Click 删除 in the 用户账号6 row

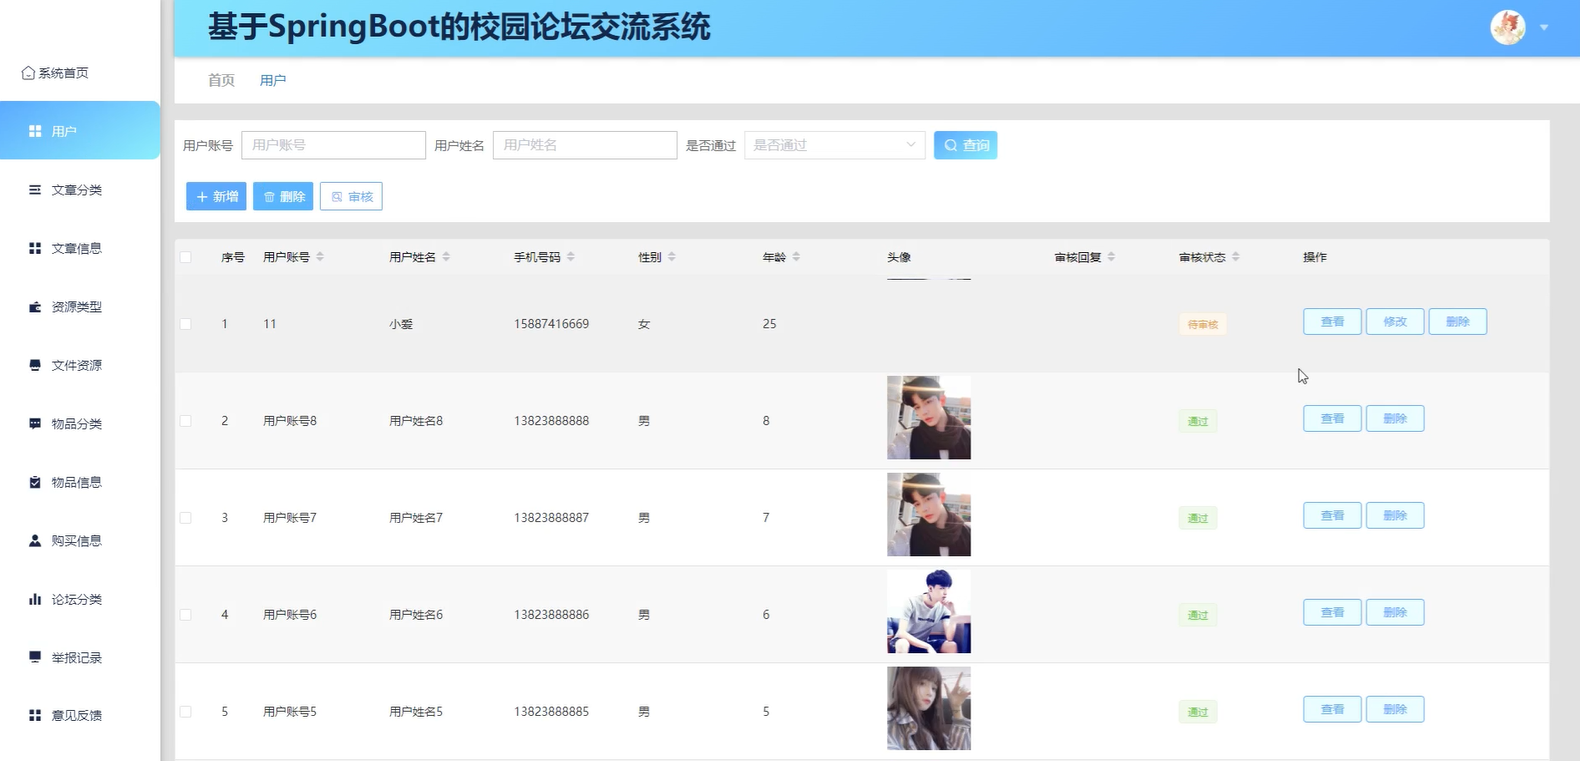pos(1395,612)
